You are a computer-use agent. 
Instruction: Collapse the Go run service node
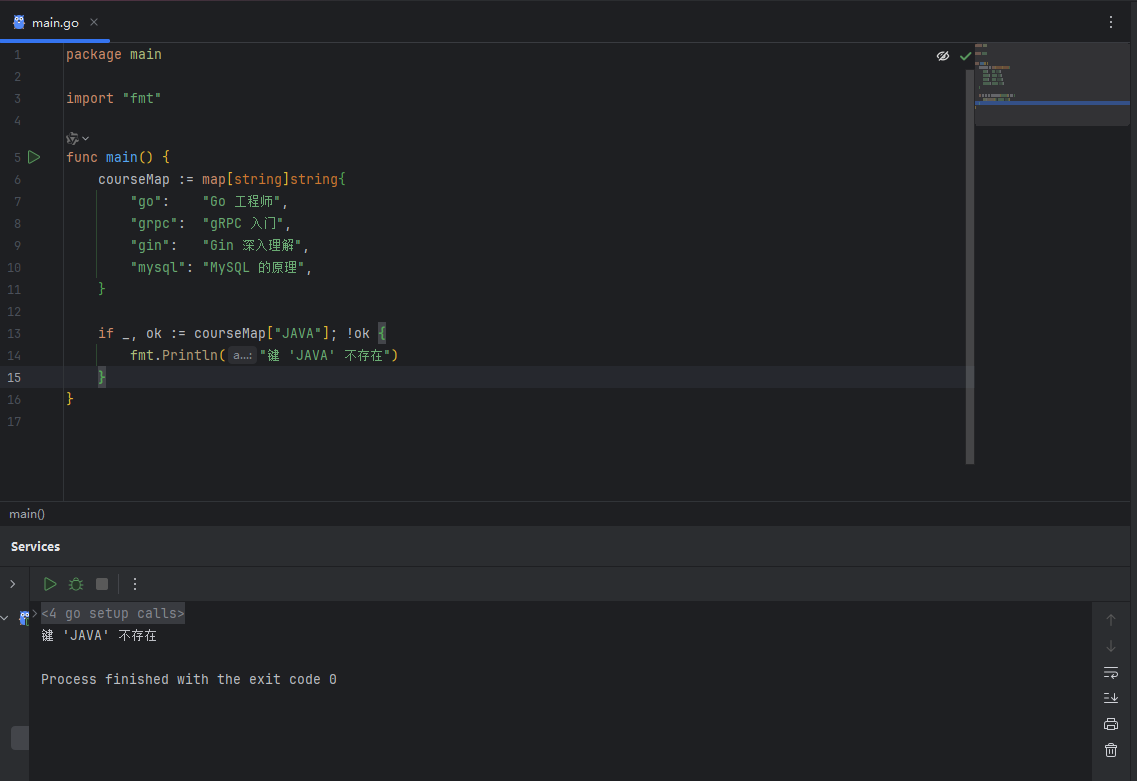(x=5, y=618)
